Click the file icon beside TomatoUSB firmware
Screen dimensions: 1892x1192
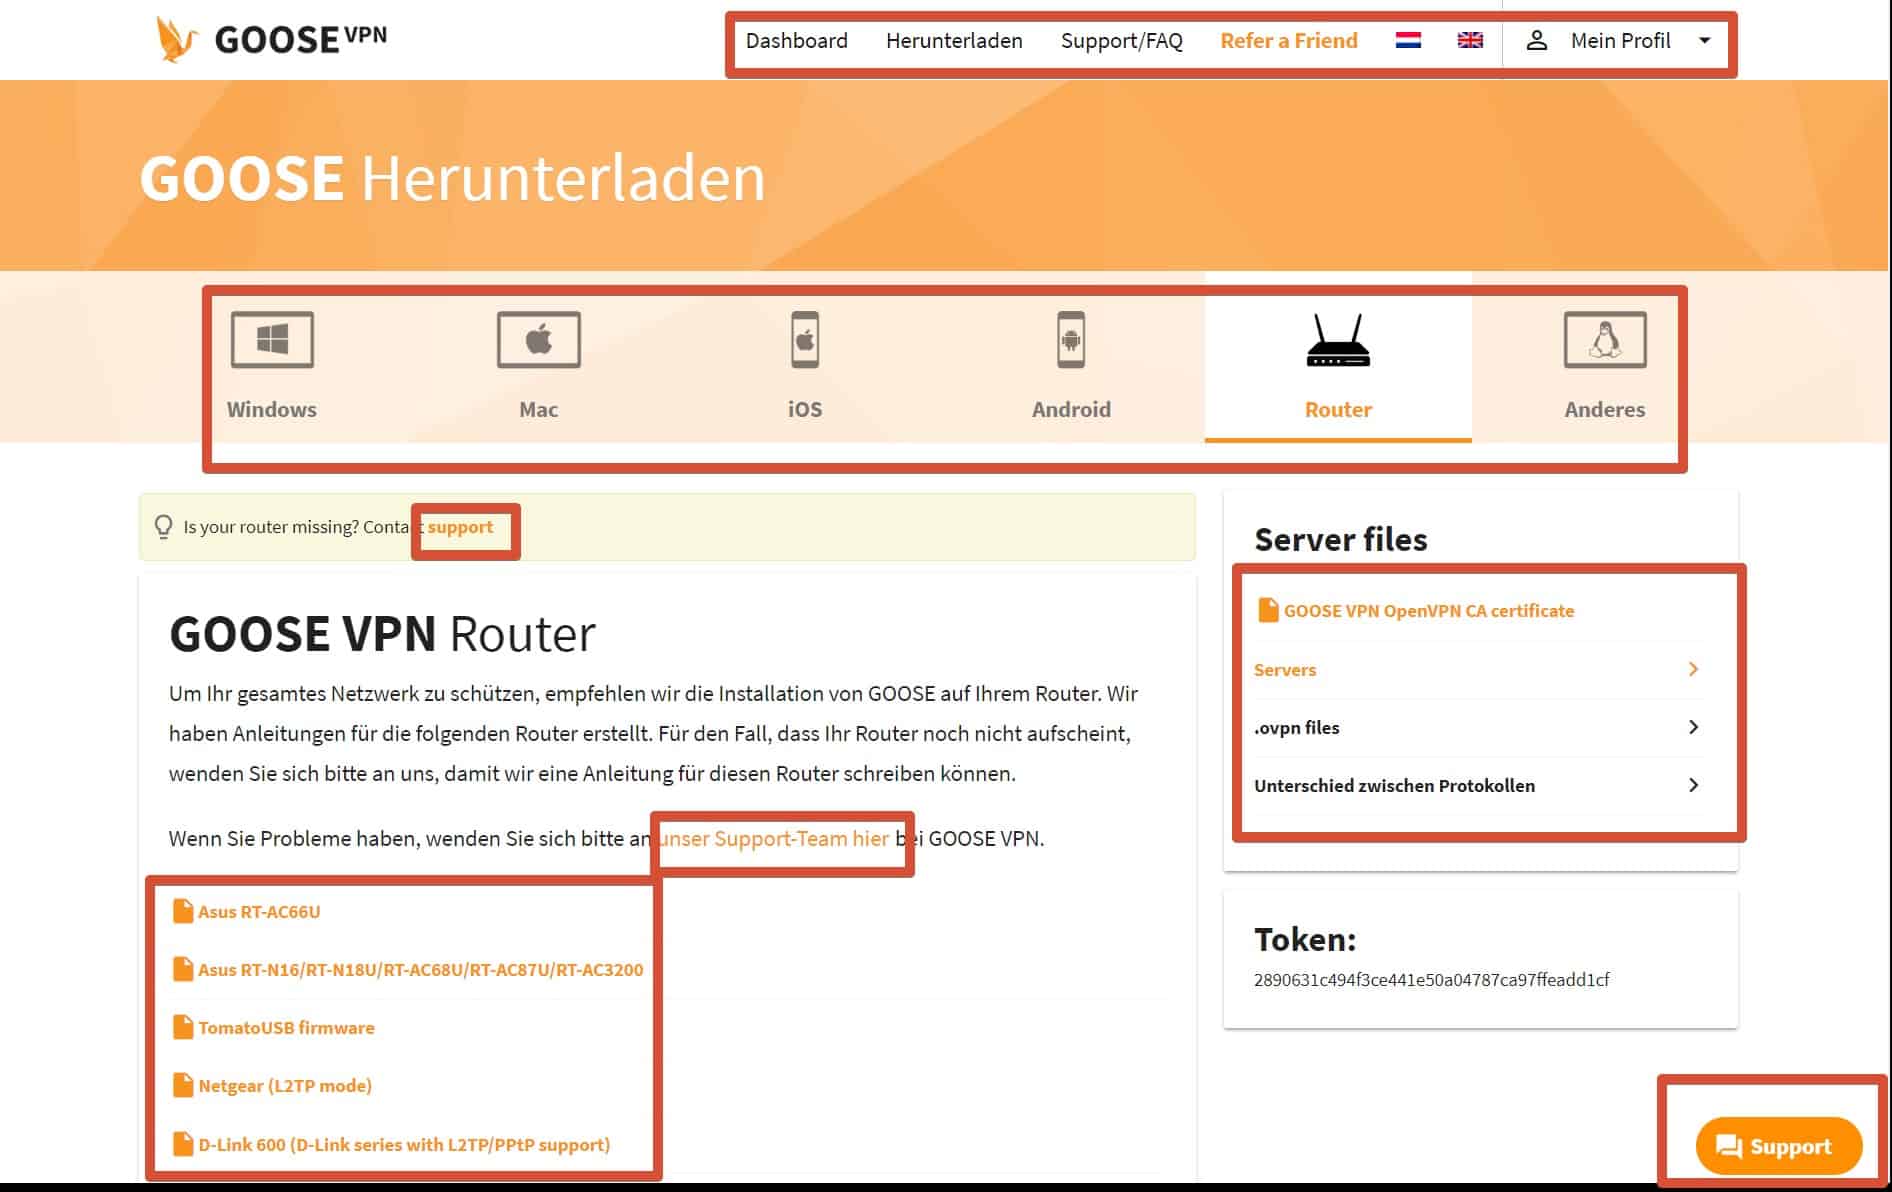182,1027
